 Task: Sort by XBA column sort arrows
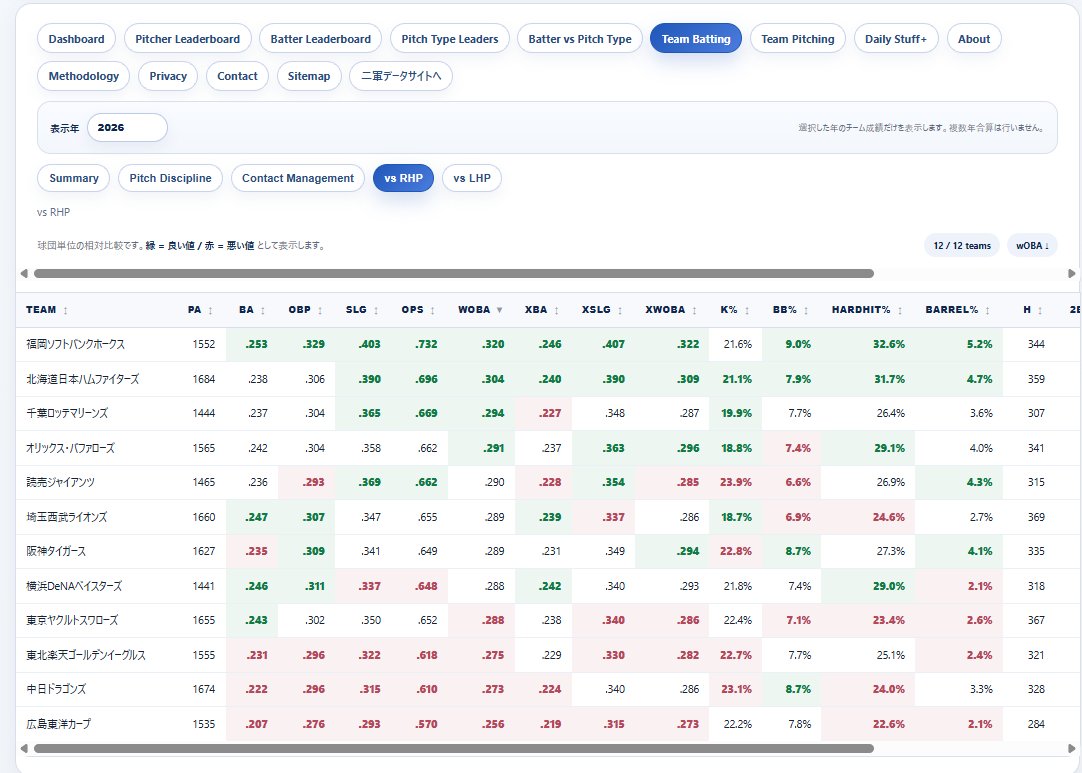coord(556,311)
